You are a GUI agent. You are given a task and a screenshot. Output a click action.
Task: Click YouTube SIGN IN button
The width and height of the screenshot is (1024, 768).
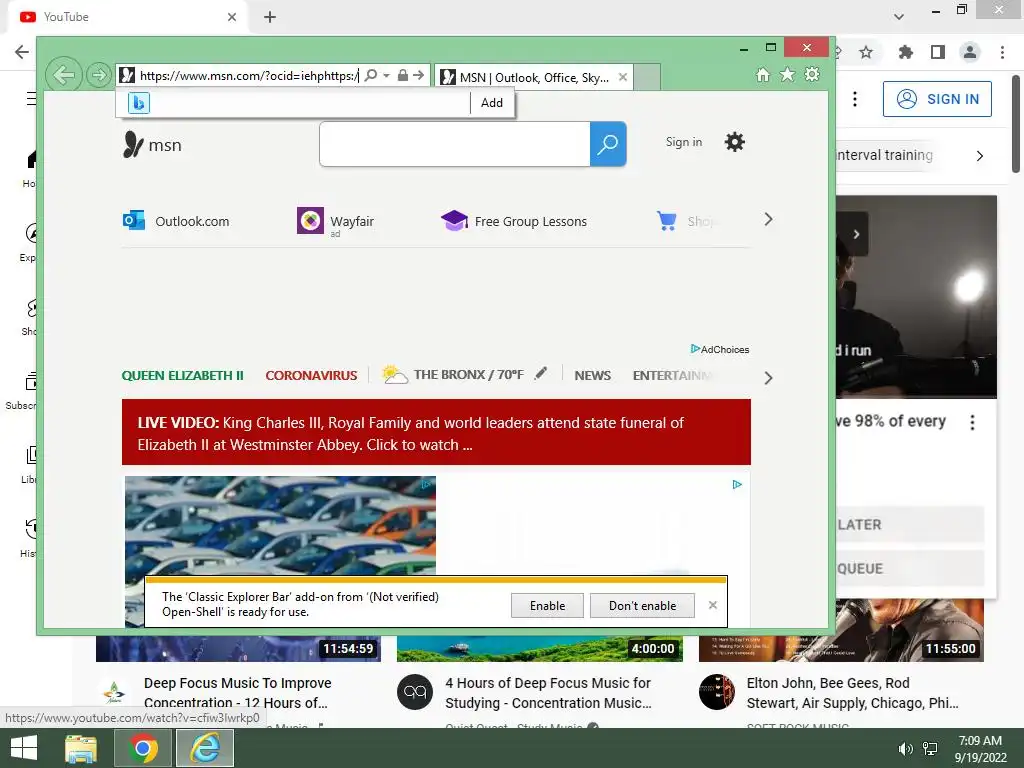pos(937,99)
